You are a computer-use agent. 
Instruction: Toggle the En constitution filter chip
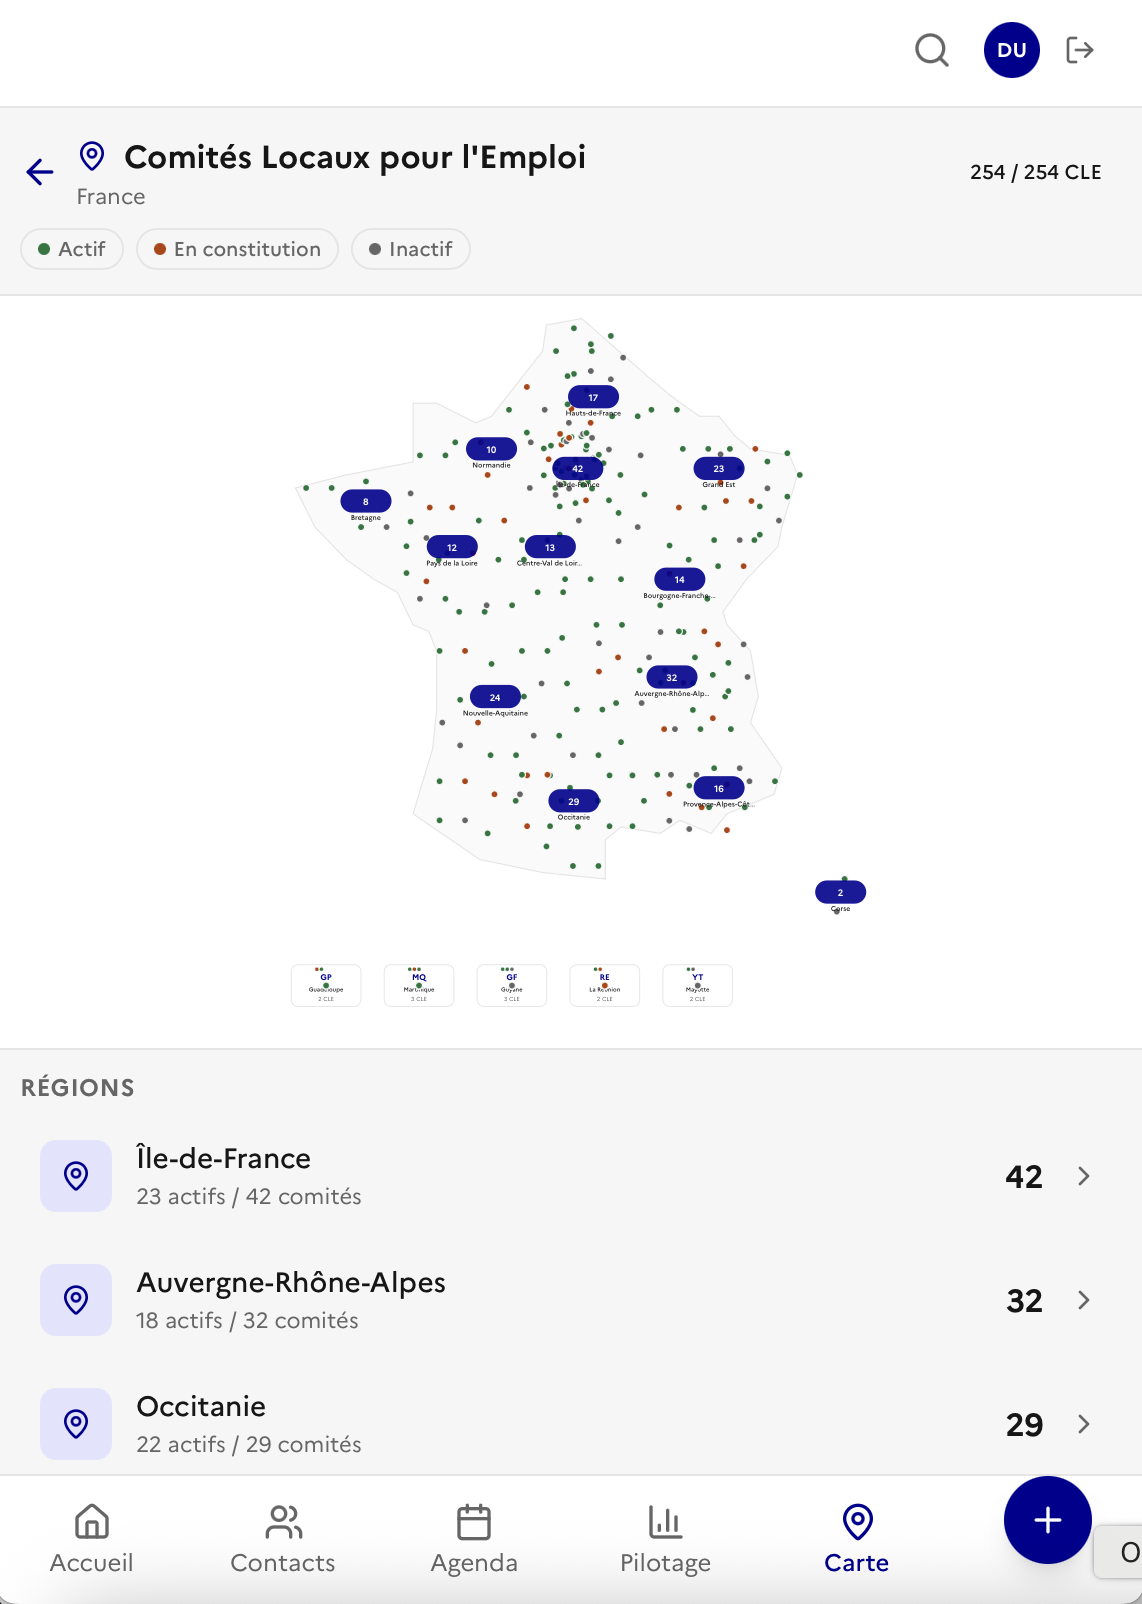tap(237, 249)
